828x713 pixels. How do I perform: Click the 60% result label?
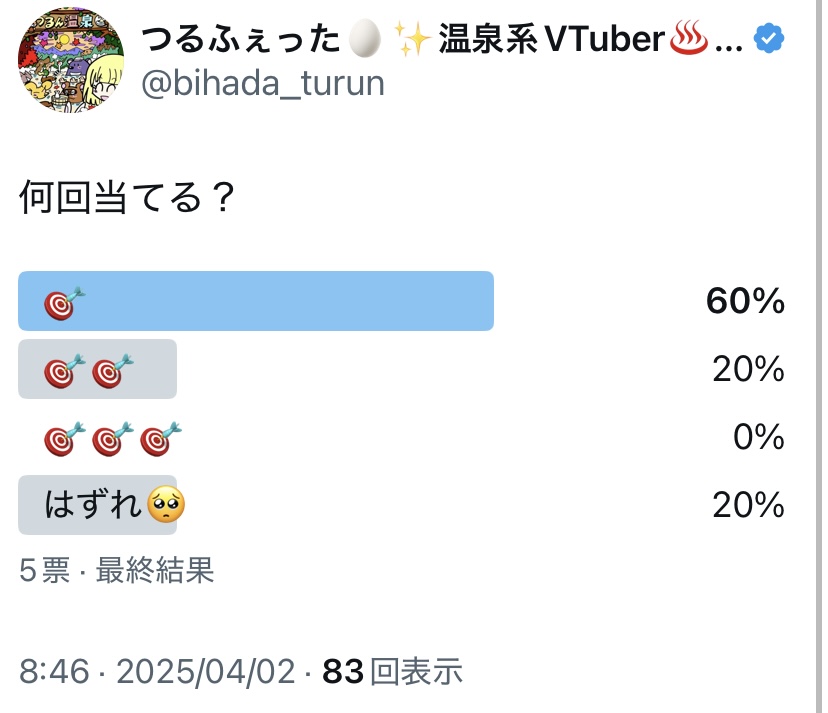(745, 301)
